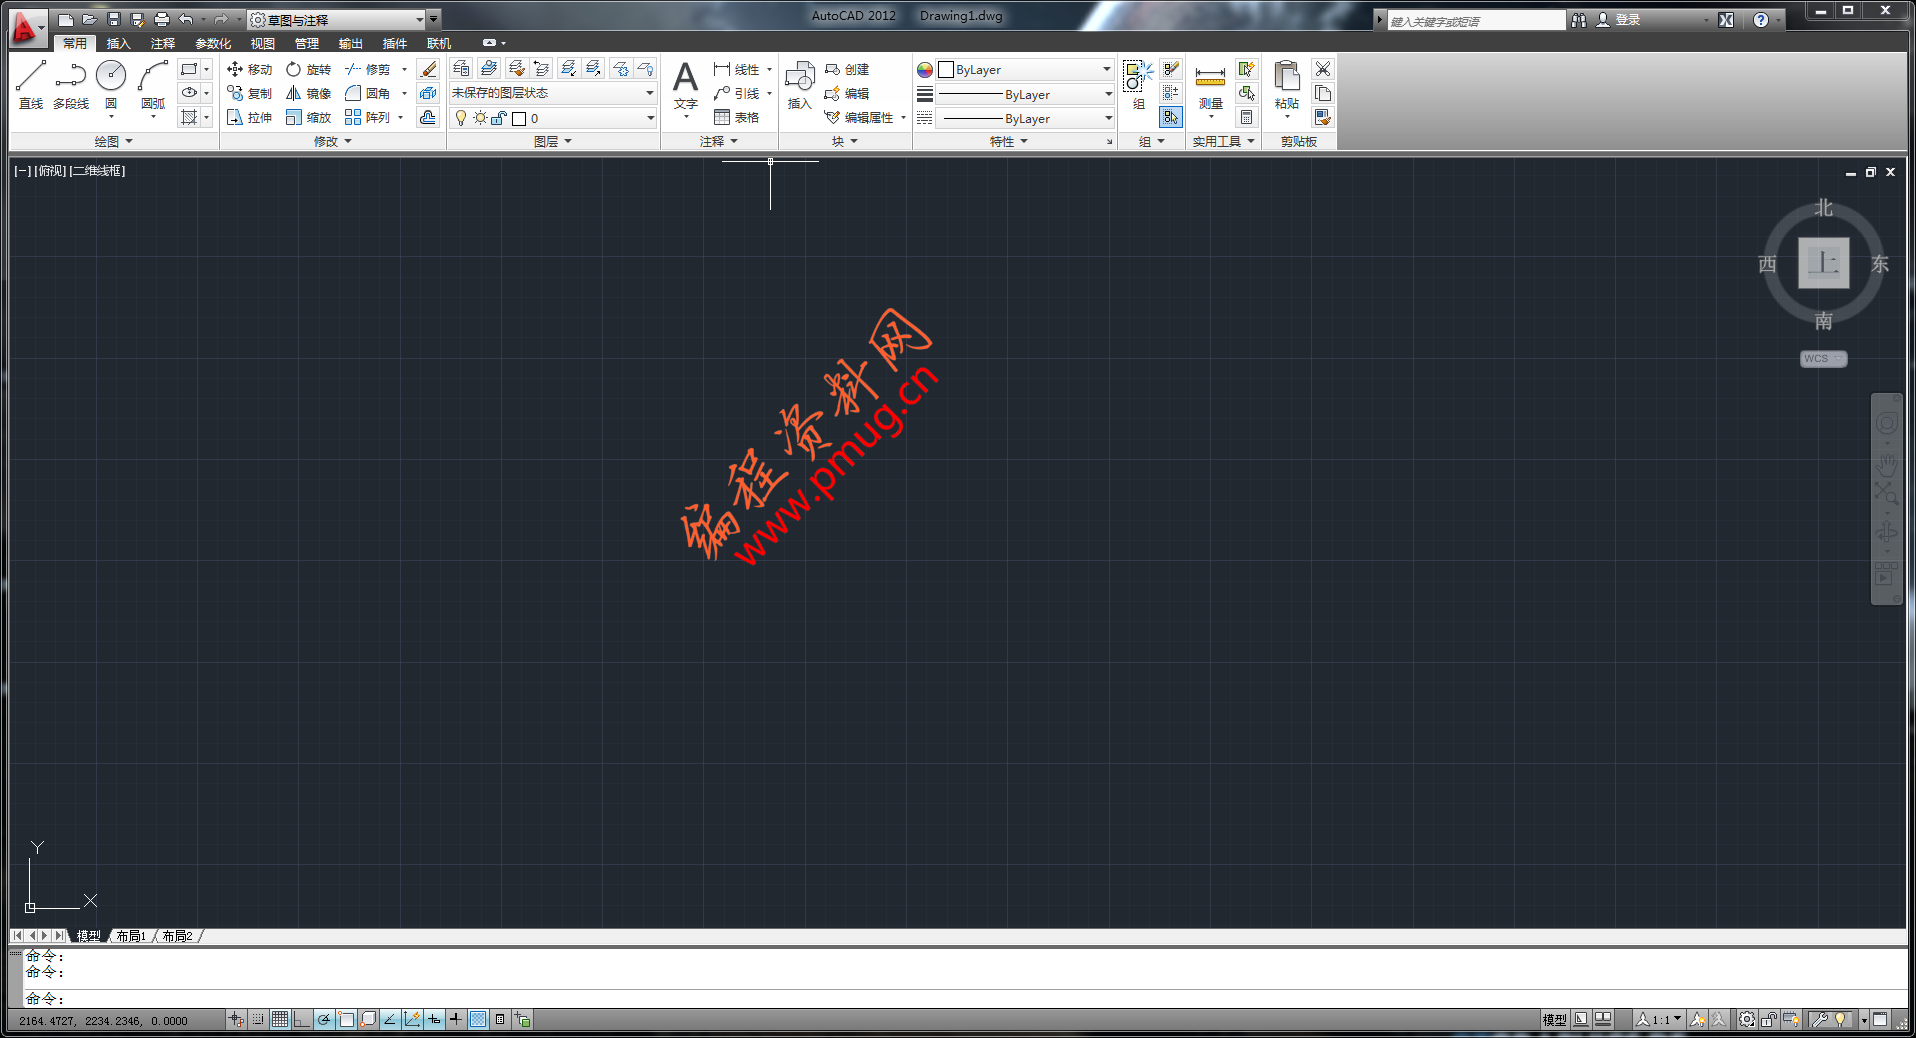Click the layer 0 color swatch
Viewport: 1916px width, 1038px height.
coord(519,118)
